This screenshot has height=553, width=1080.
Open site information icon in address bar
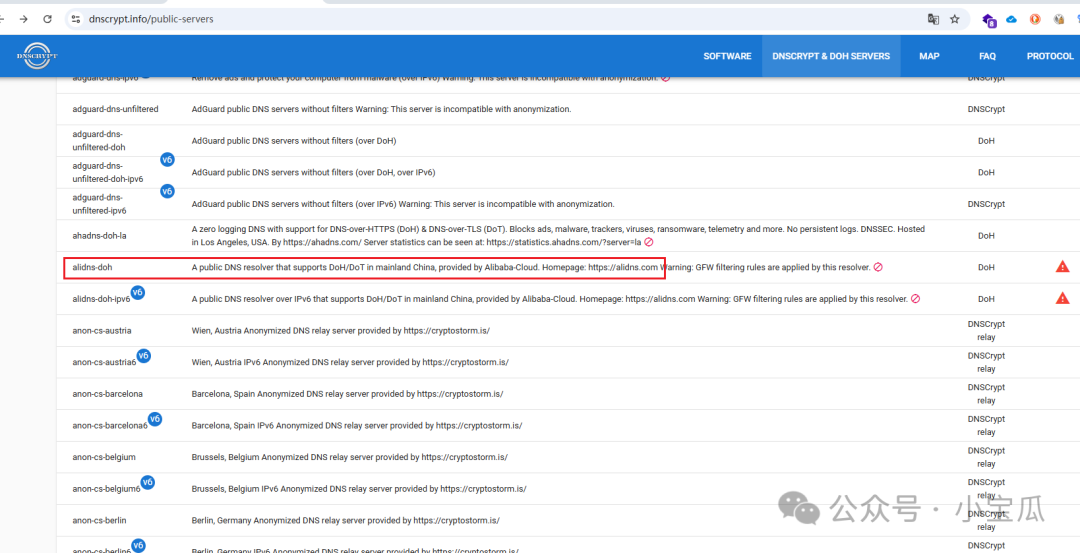pos(75,19)
